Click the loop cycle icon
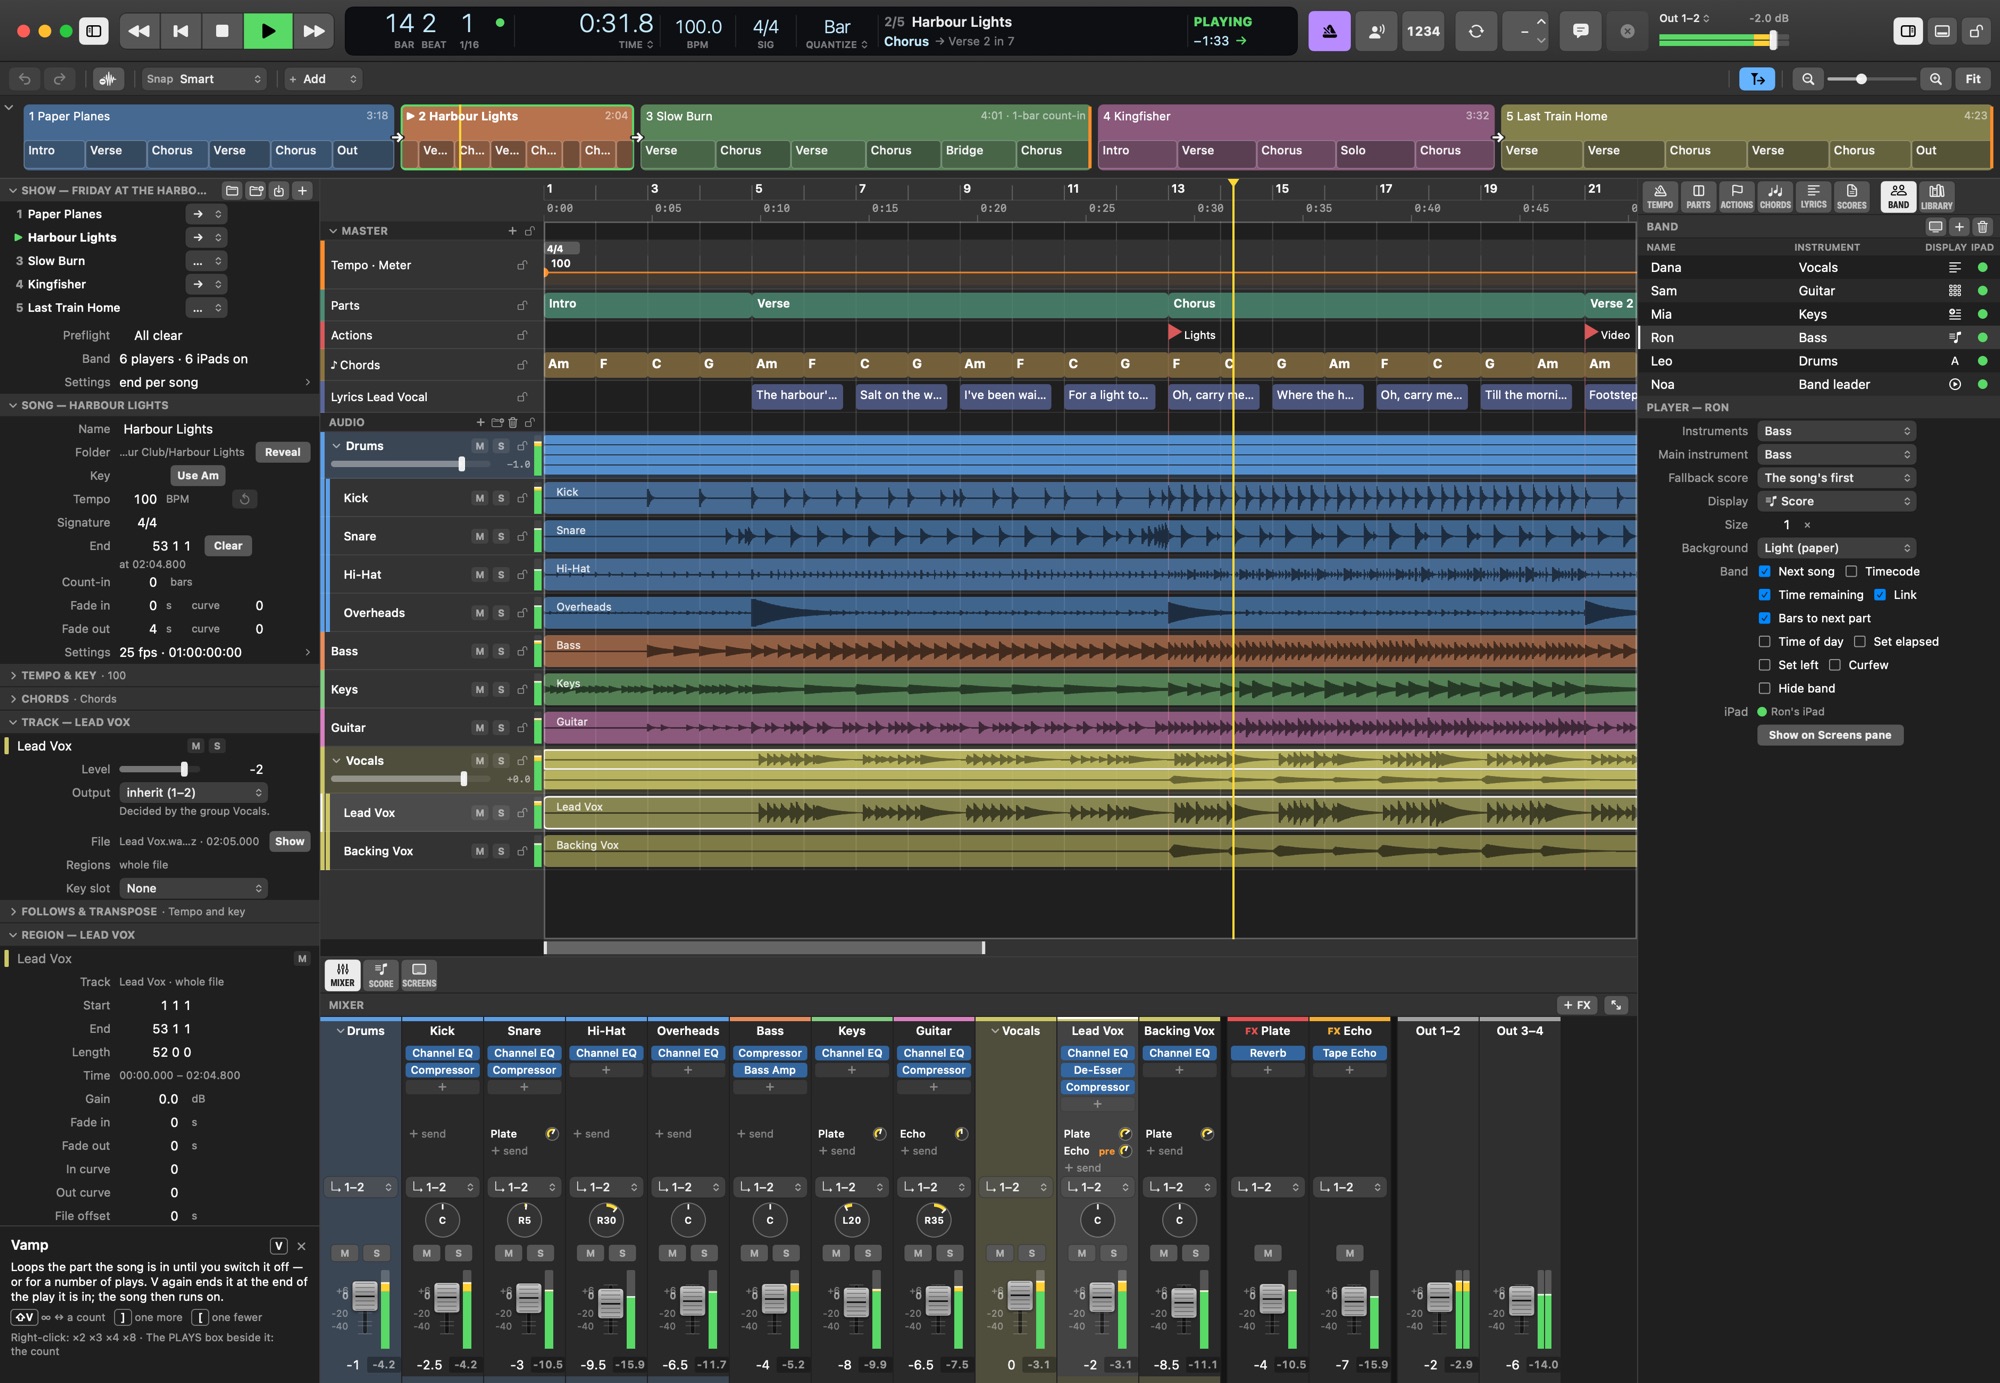The image size is (2000, 1383). [1476, 31]
